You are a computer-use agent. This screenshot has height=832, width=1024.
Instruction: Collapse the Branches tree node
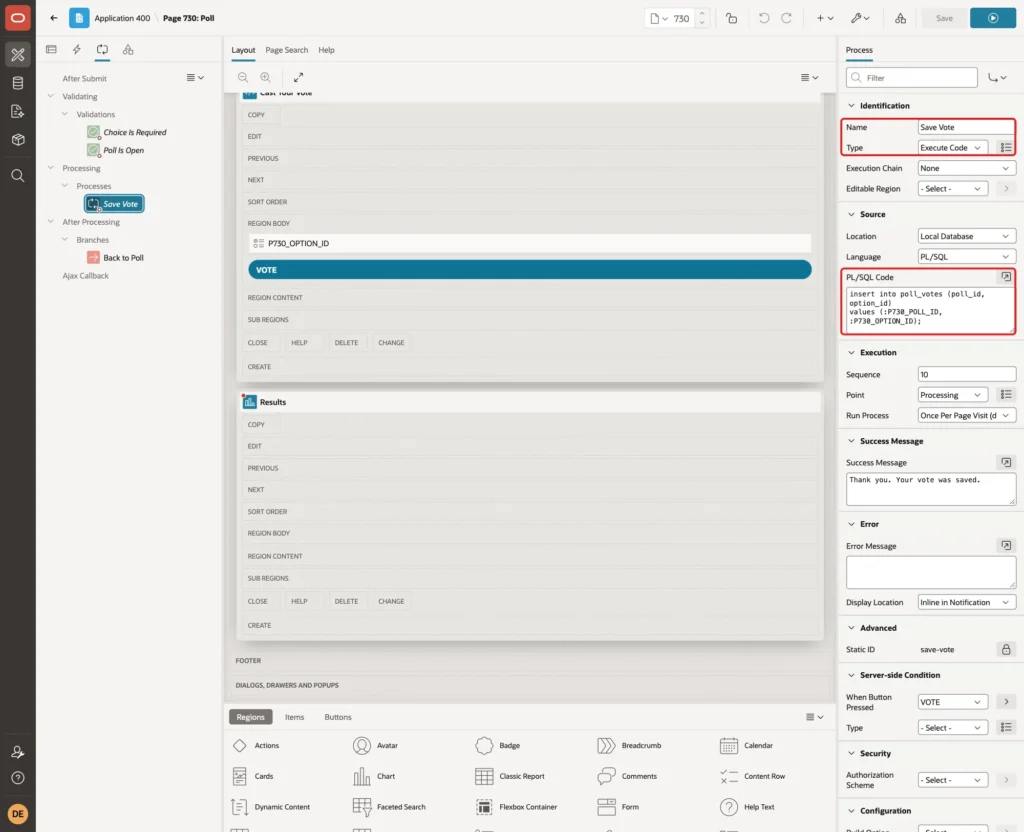(65, 240)
